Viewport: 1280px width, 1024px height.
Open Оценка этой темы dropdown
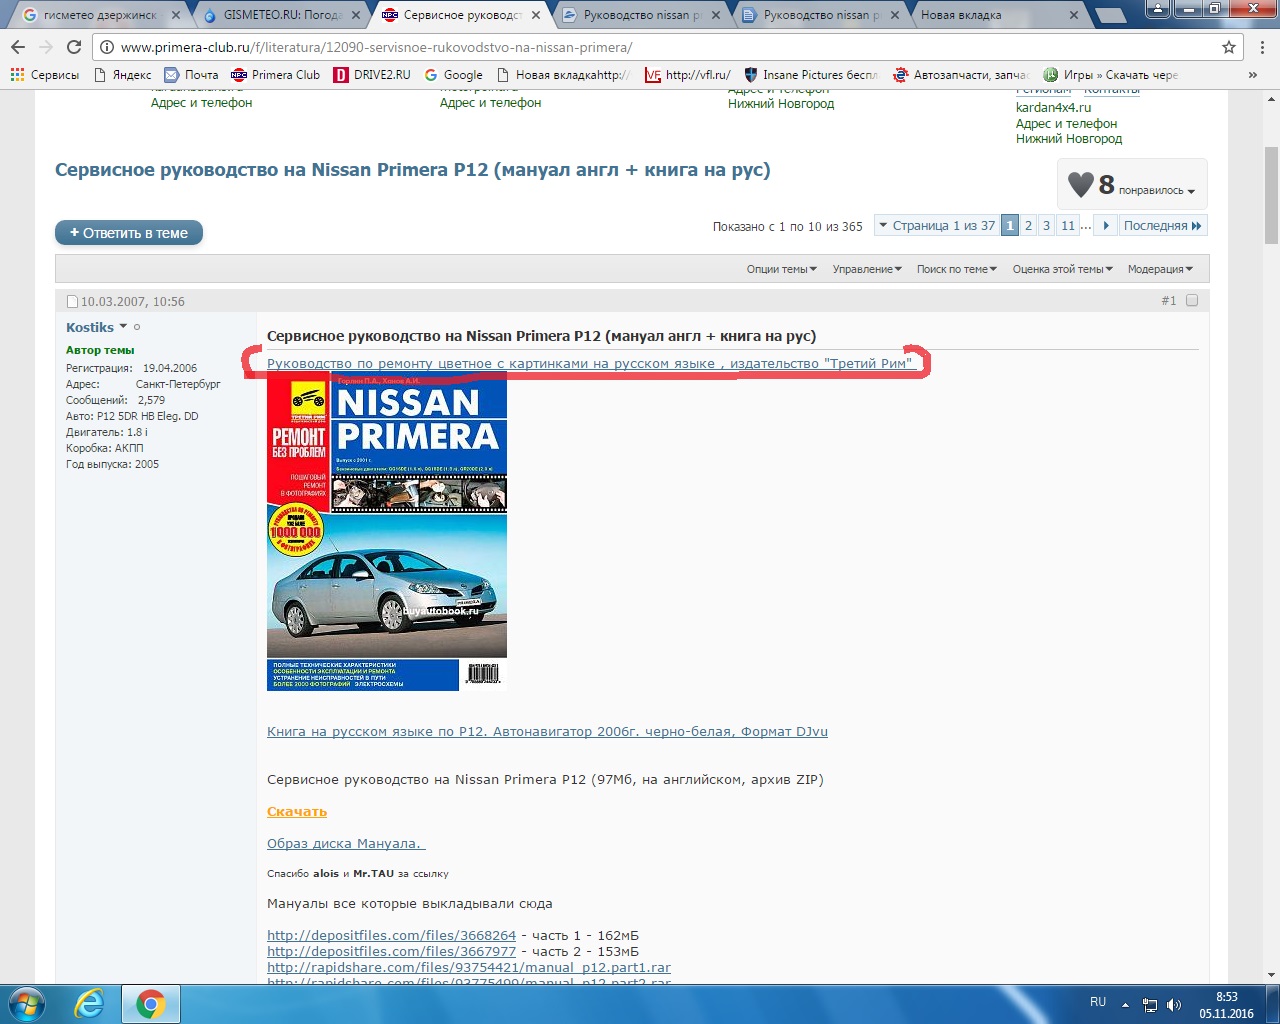click(x=1062, y=269)
